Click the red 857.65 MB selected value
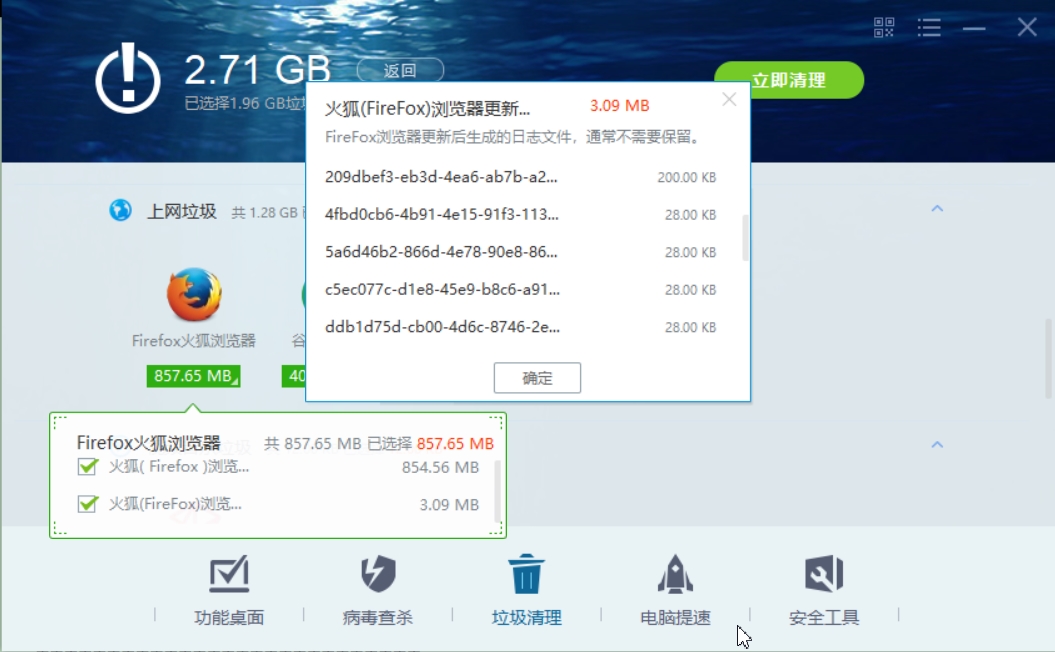 pyautogui.click(x=455, y=443)
